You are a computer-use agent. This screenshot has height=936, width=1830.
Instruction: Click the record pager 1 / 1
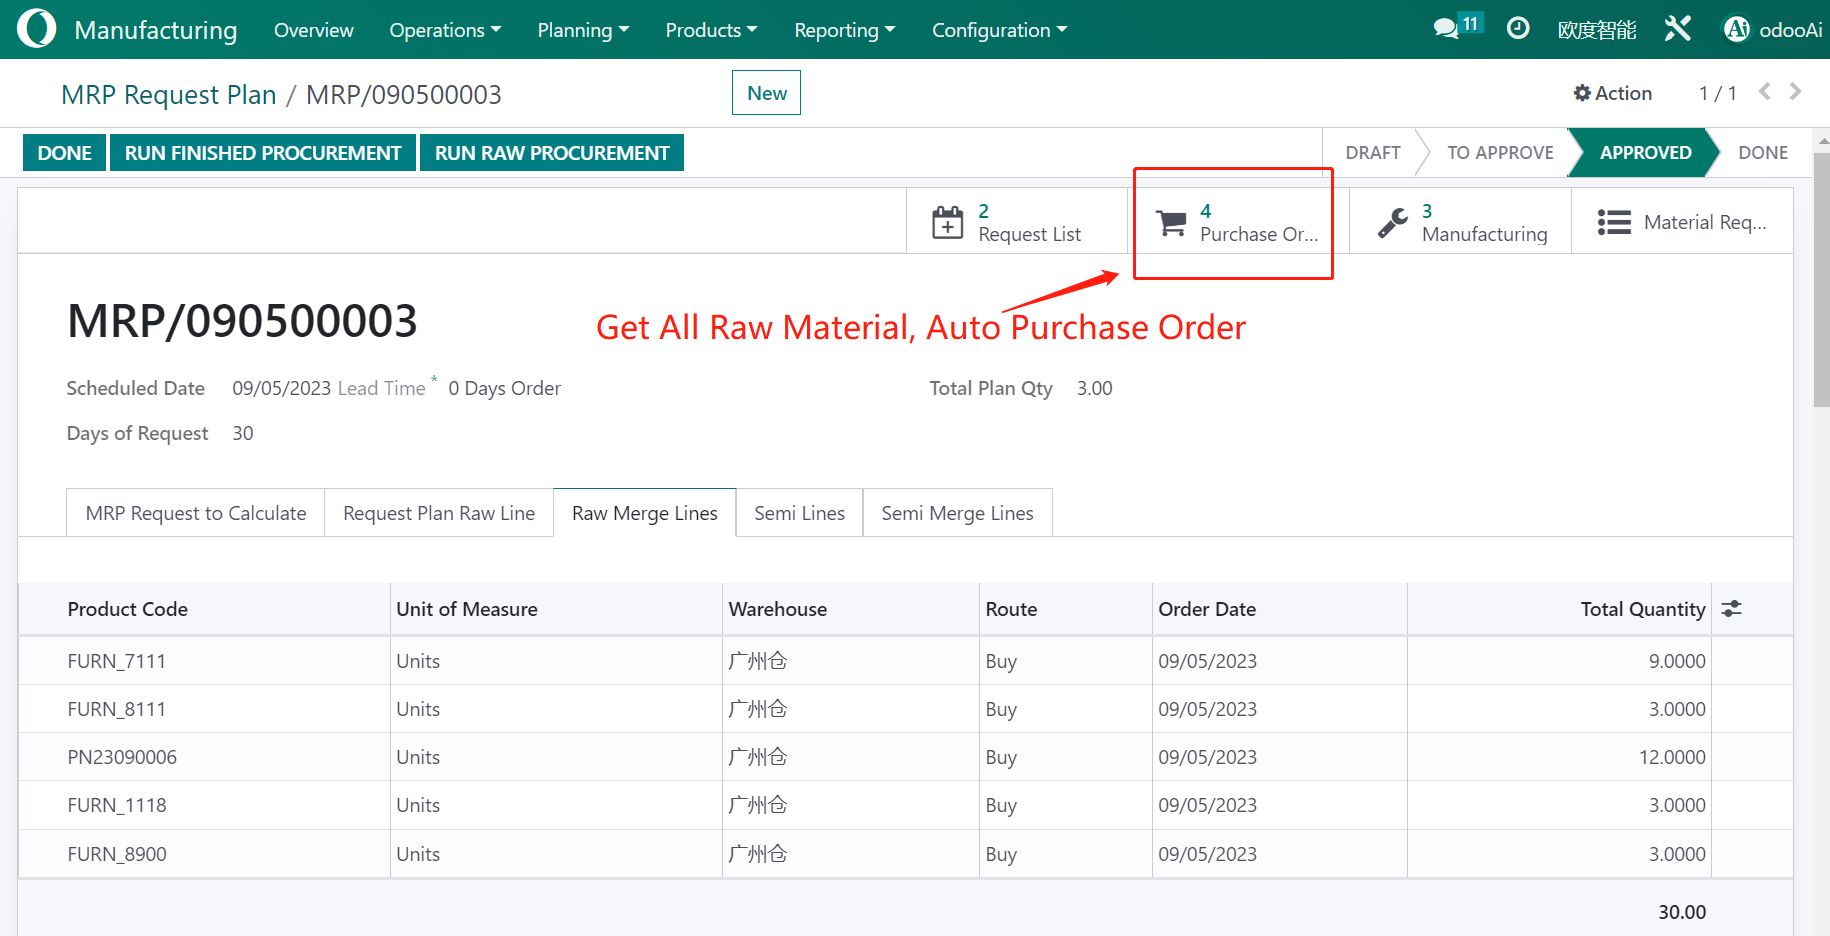tap(1717, 93)
